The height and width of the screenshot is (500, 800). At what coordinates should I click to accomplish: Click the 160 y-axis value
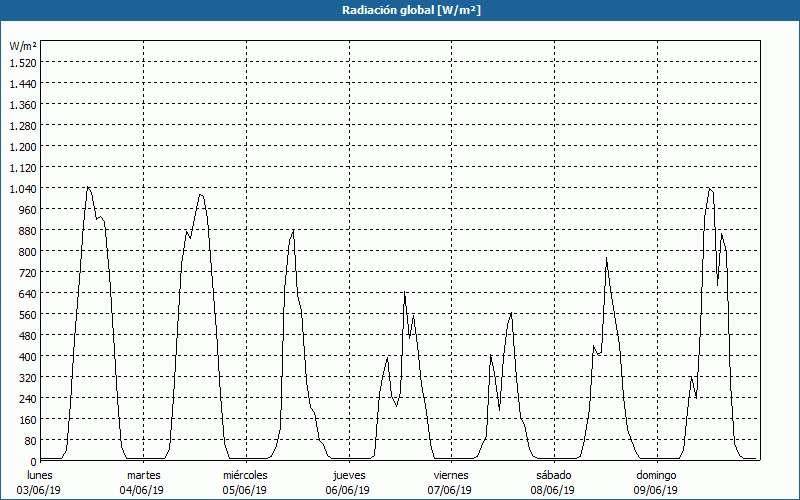[28, 419]
